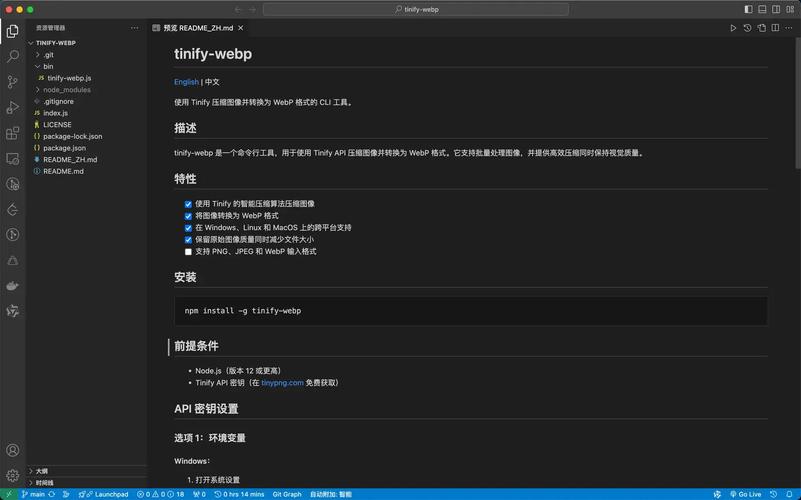Image resolution: width=801 pixels, height=500 pixels.
Task: Expand the .git folder
Action: click(x=87, y=55)
